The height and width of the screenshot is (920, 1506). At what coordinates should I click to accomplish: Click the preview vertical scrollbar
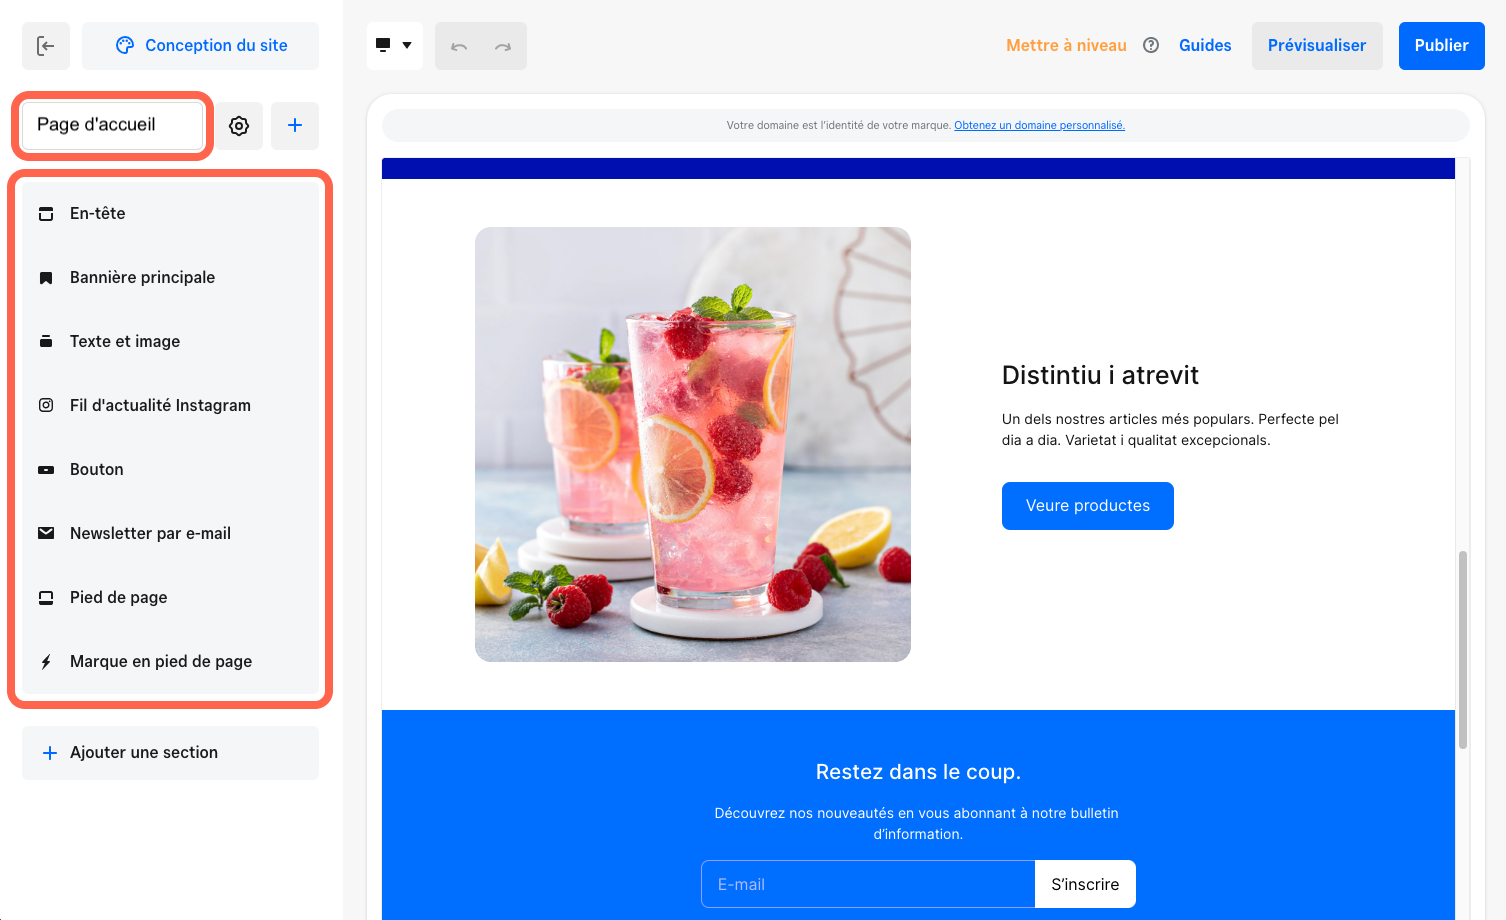pyautogui.click(x=1463, y=649)
